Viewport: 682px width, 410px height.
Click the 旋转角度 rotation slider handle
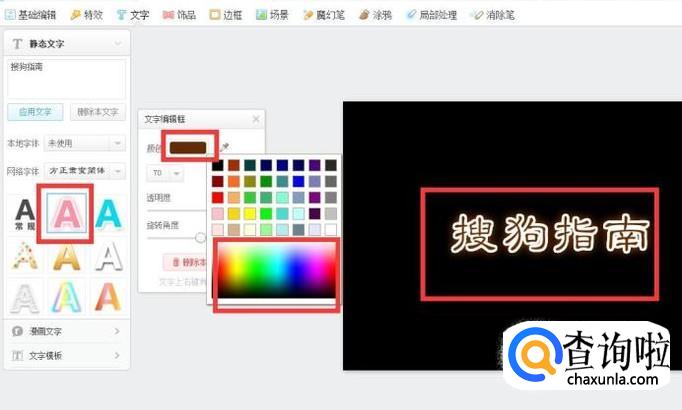click(x=200, y=237)
